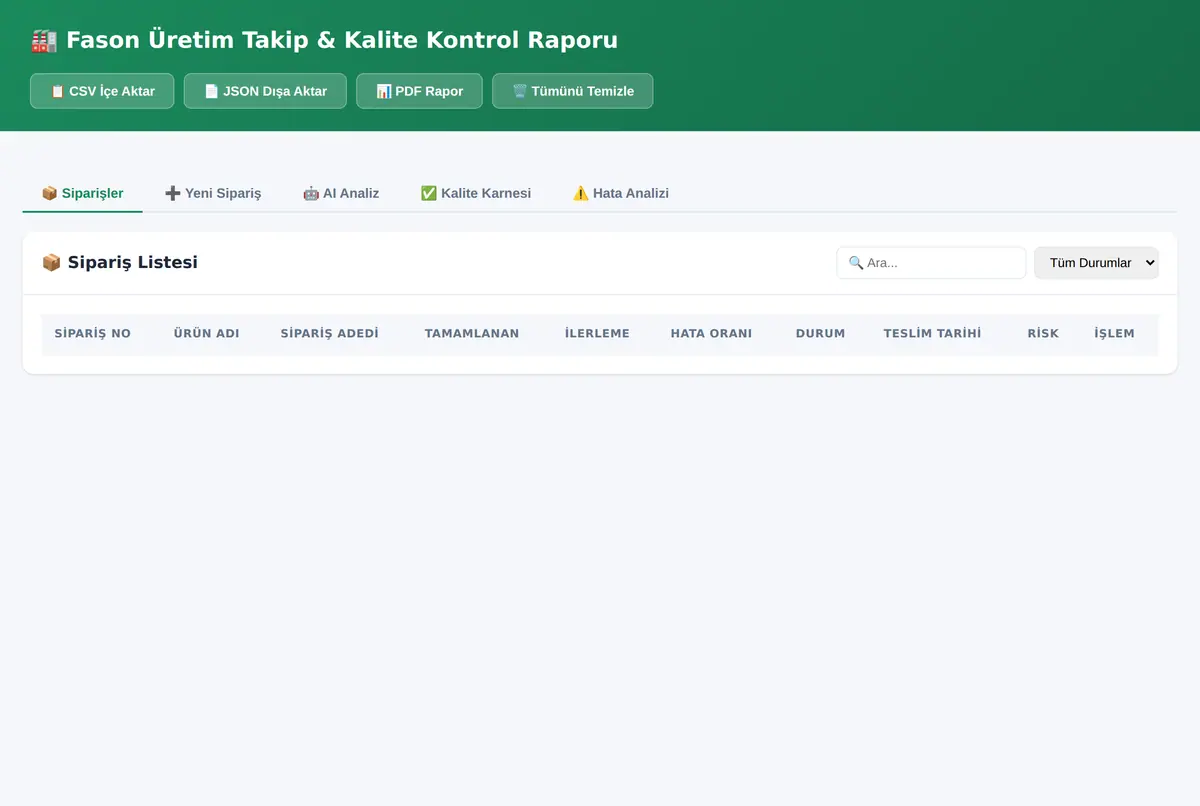The width and height of the screenshot is (1200, 806).
Task: Open the Hata Analizi tab
Action: [x=620, y=193]
